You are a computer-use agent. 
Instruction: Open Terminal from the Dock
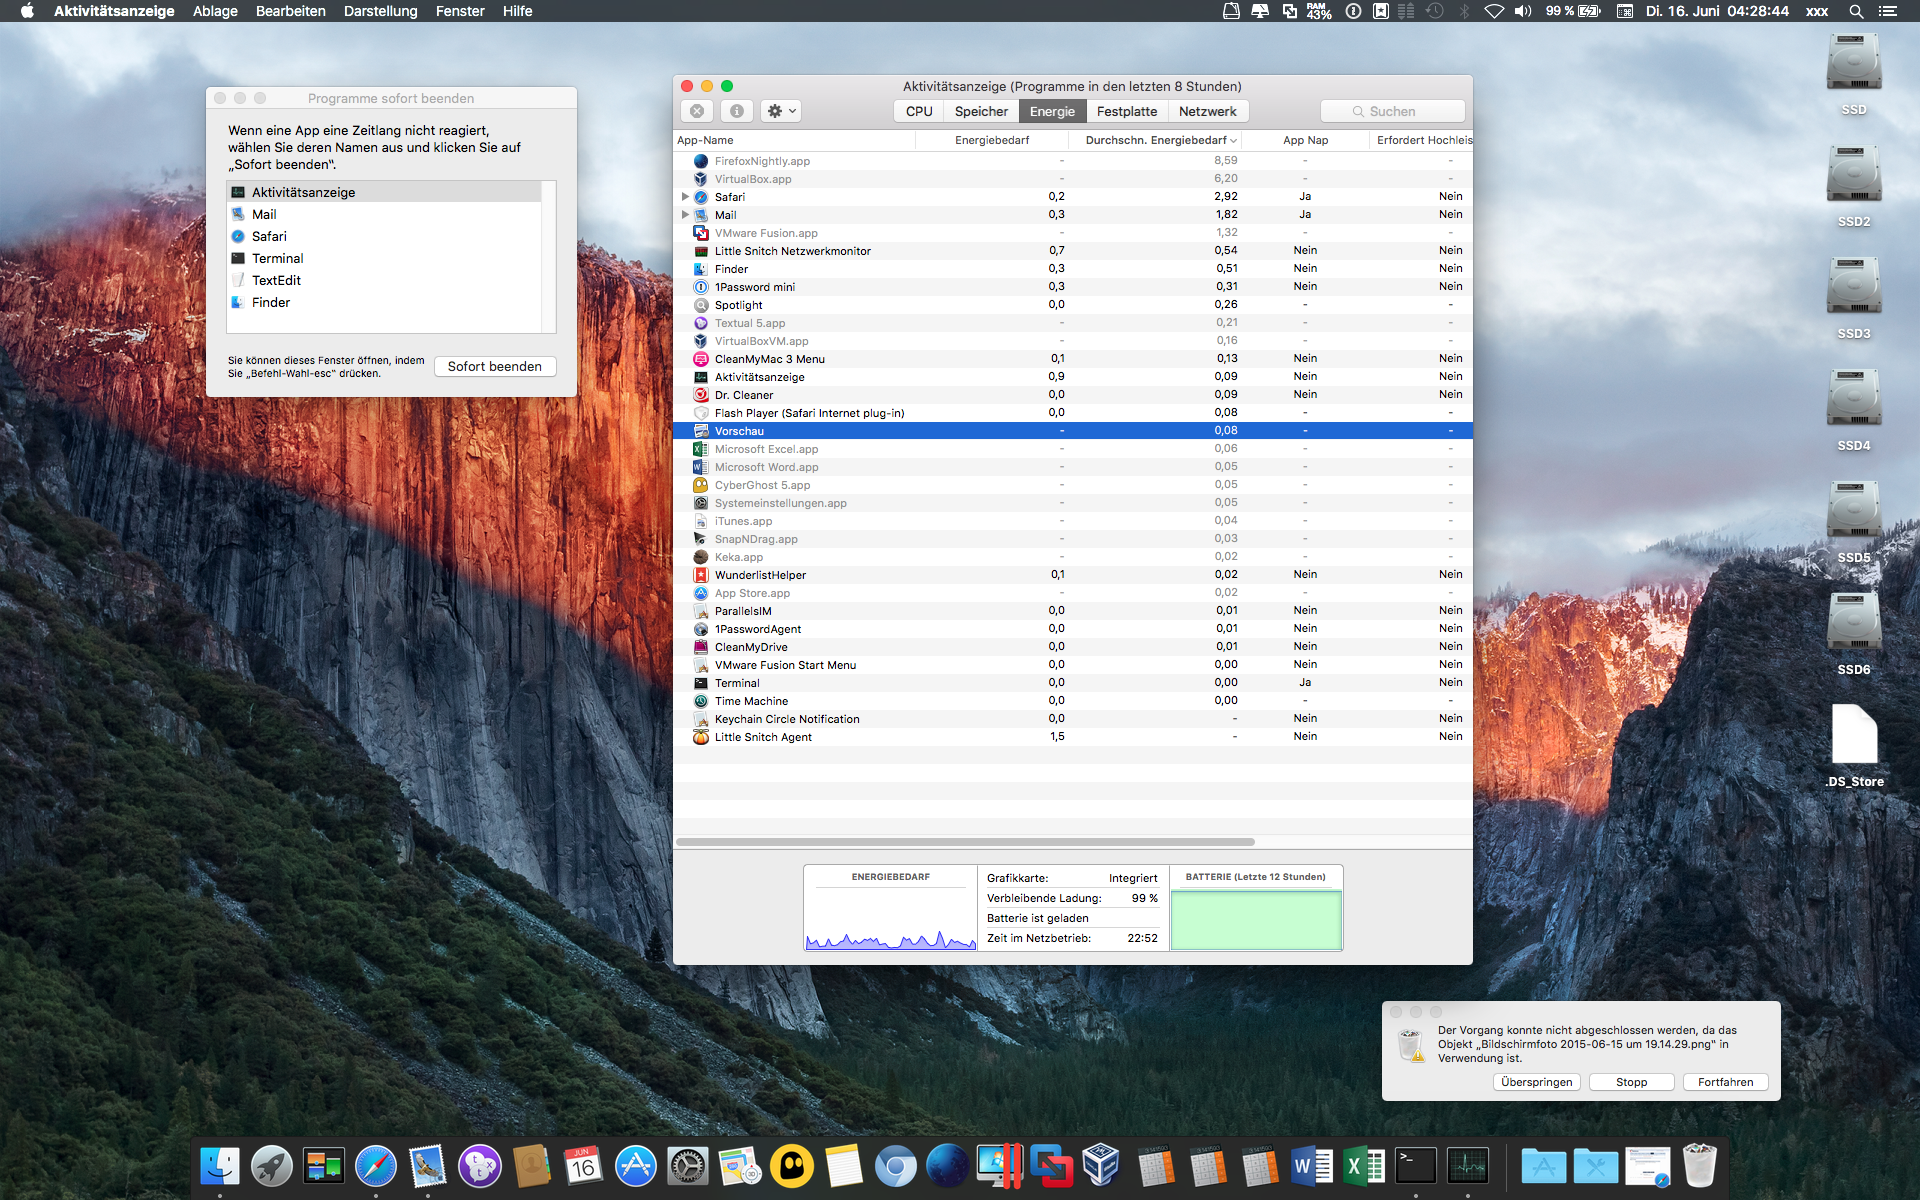click(x=1416, y=1166)
